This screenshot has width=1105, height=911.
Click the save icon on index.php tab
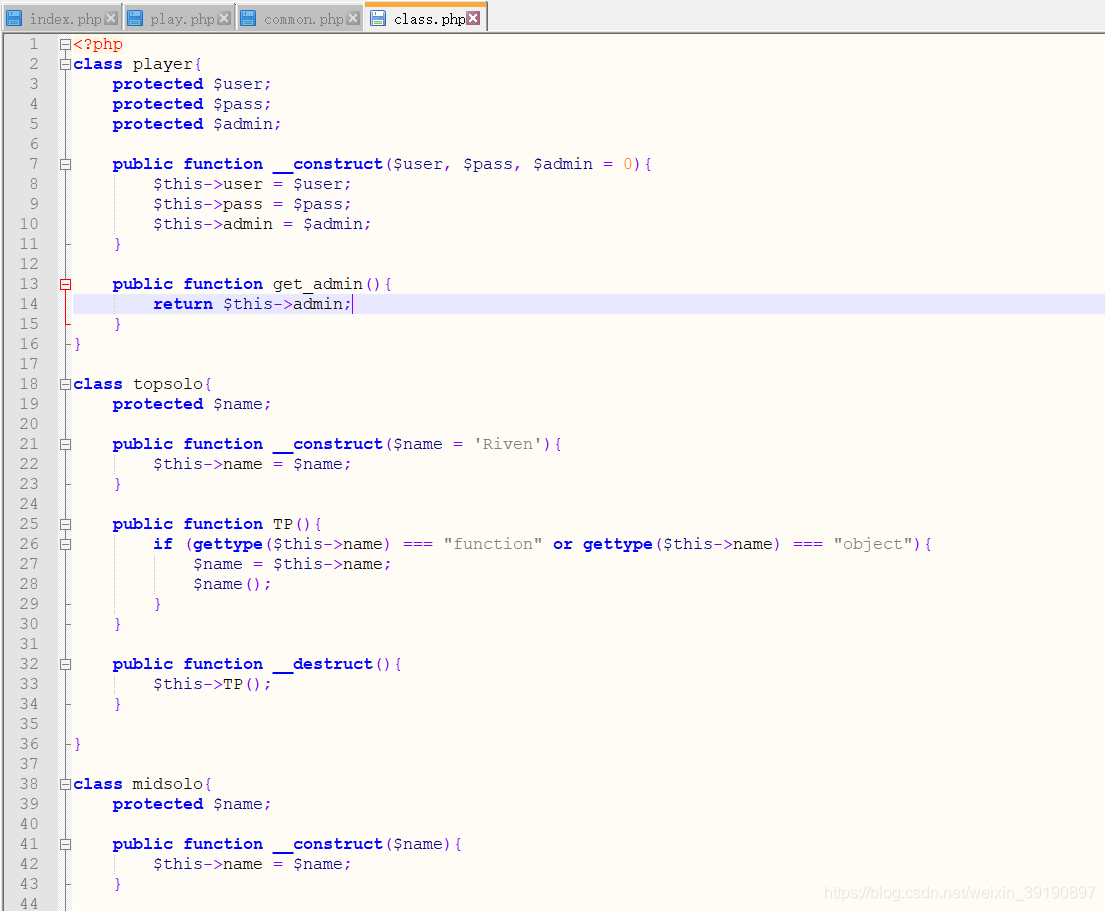pos(14,18)
